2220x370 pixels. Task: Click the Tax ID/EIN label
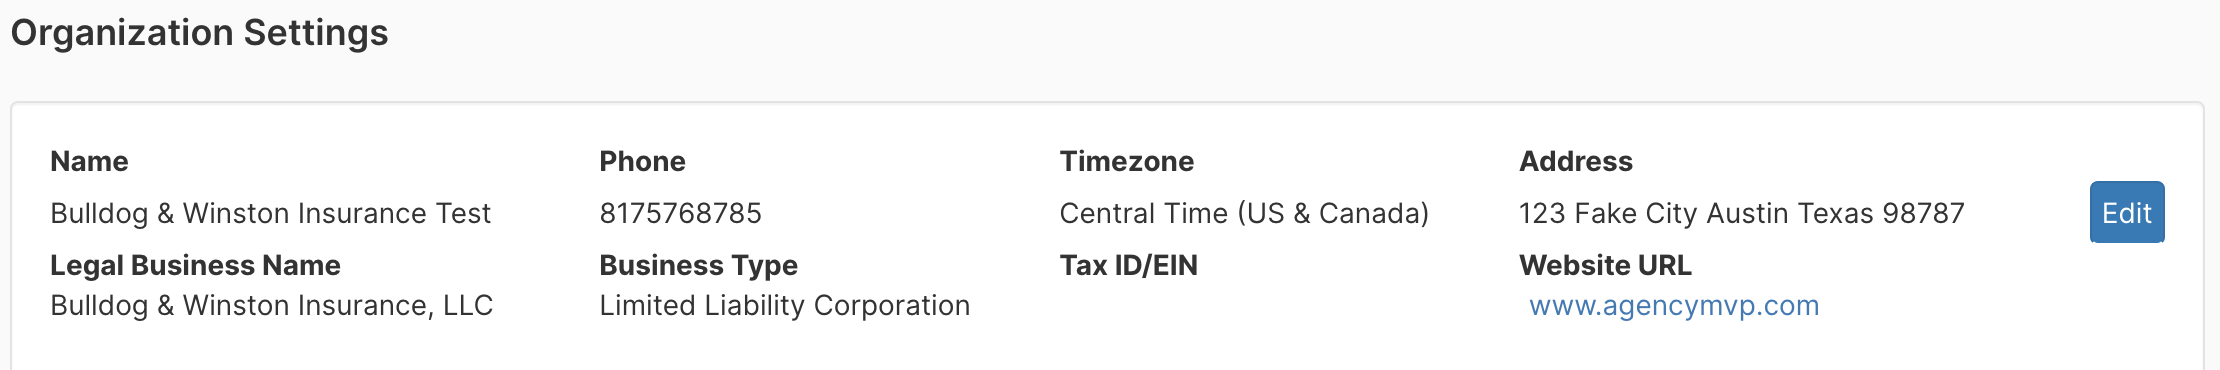[x=1128, y=265]
